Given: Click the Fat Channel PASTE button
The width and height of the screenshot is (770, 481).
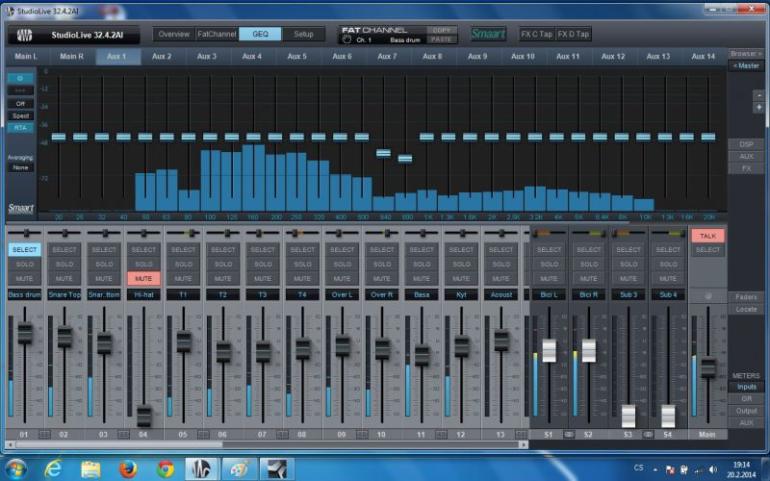Looking at the screenshot, I should pos(441,39).
